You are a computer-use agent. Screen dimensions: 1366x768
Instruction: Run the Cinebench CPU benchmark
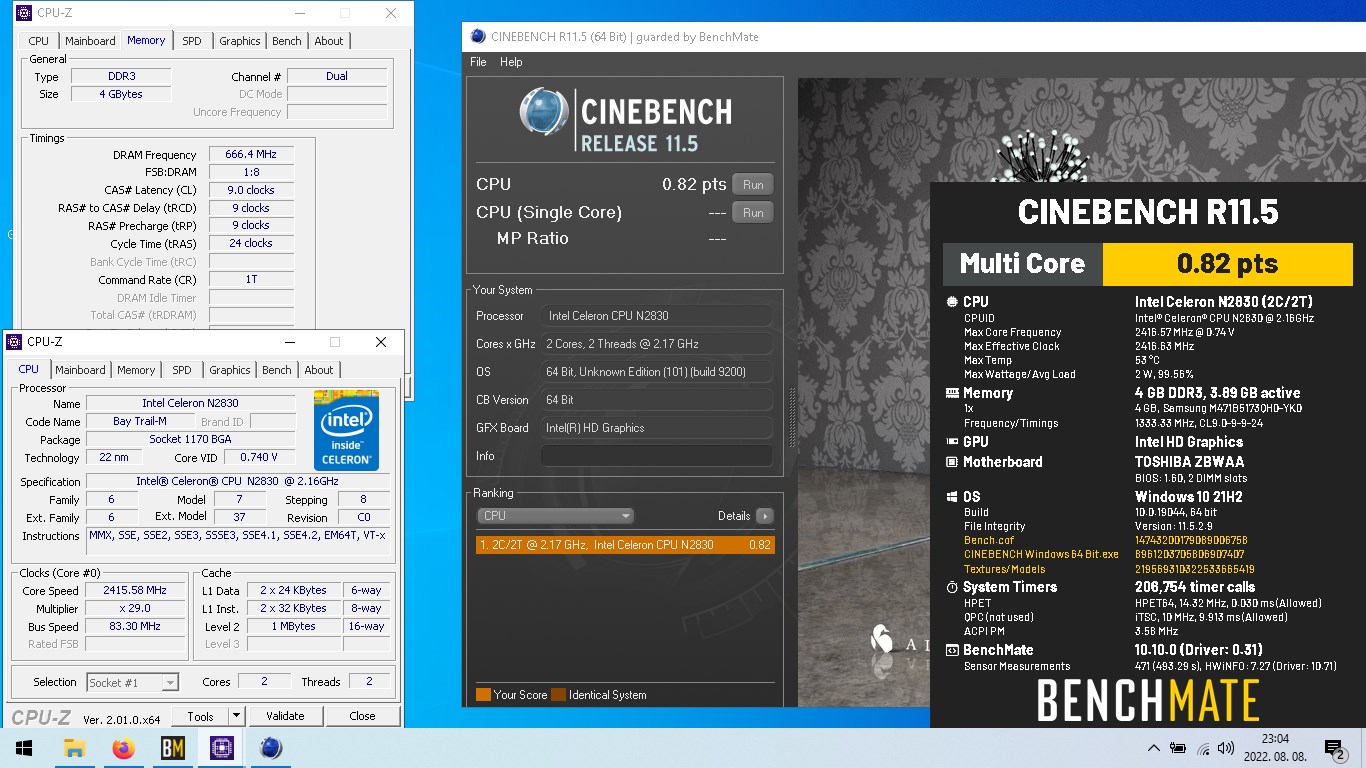[x=753, y=185]
